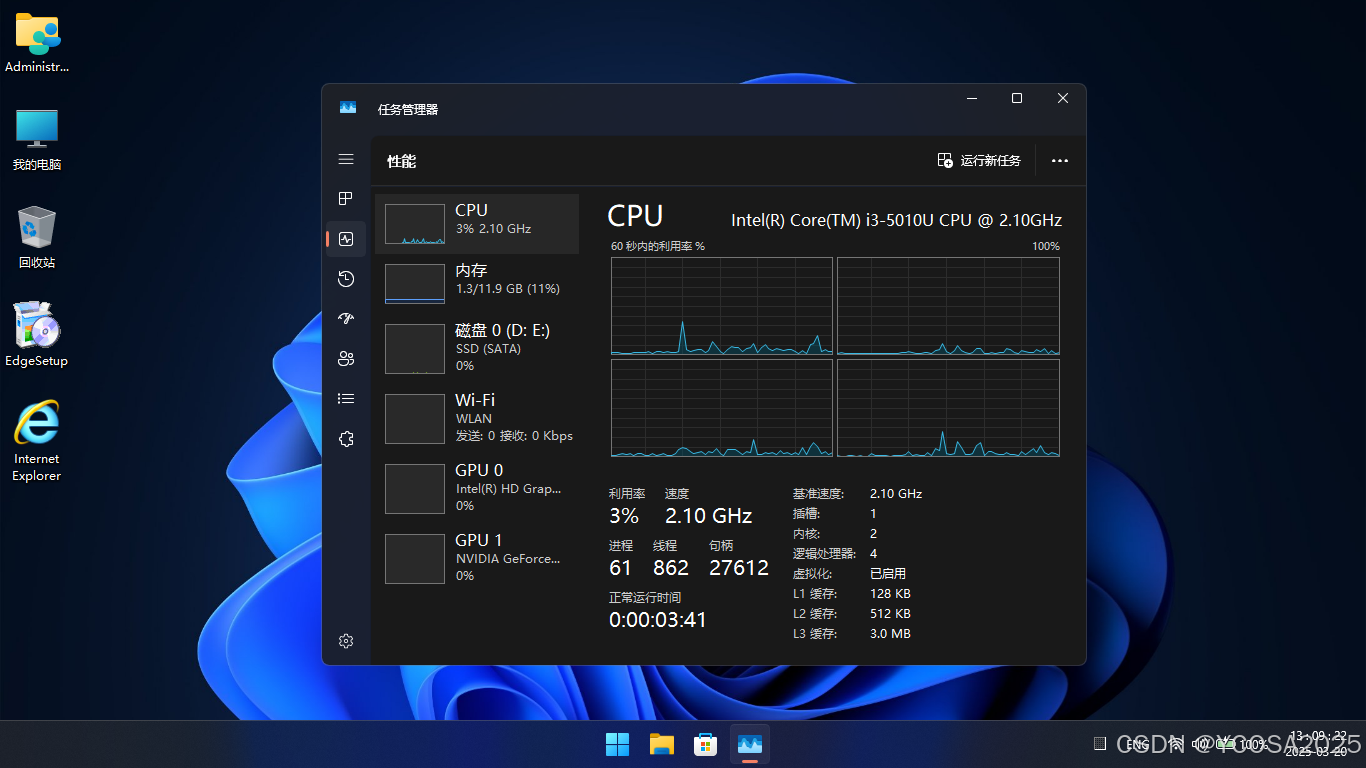Screen dimensions: 1366x768
Task: Click the 内存 mini graph thumbnail
Action: (415, 284)
